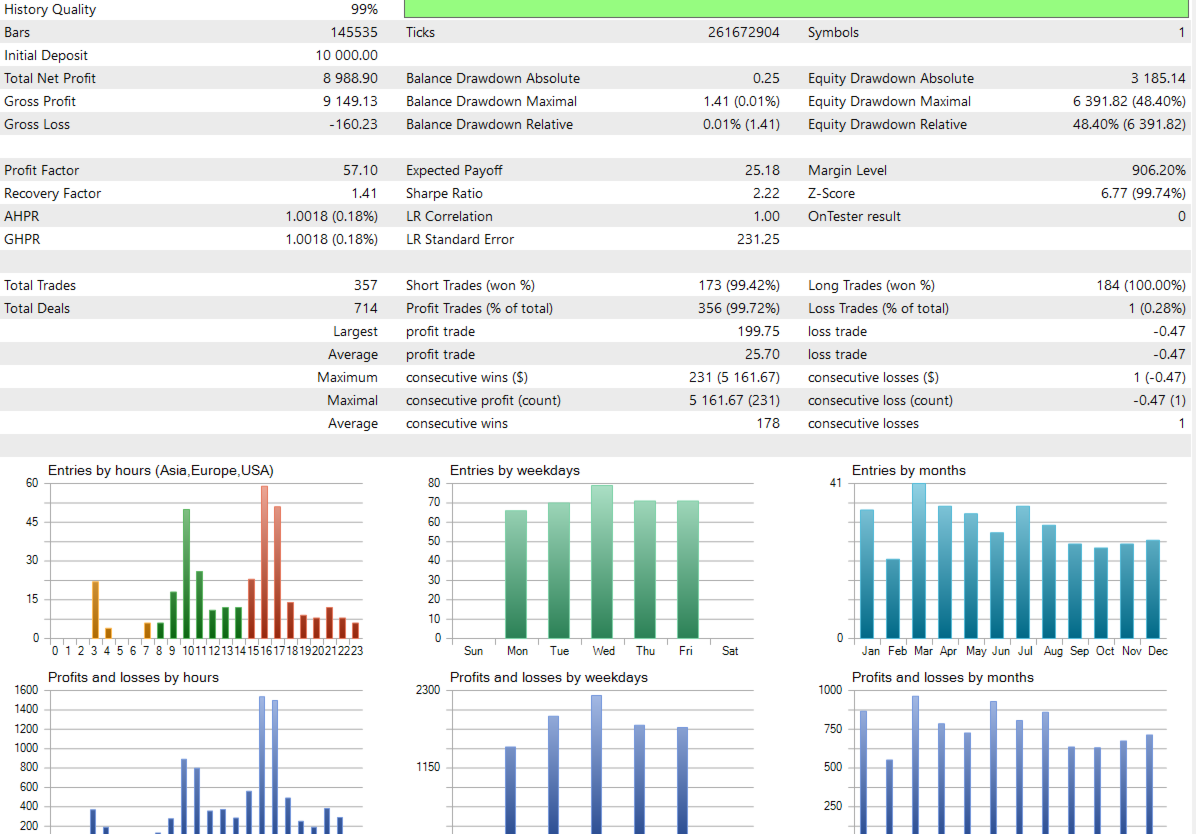
Task: Click the March bar in Profits by months
Action: [915, 765]
